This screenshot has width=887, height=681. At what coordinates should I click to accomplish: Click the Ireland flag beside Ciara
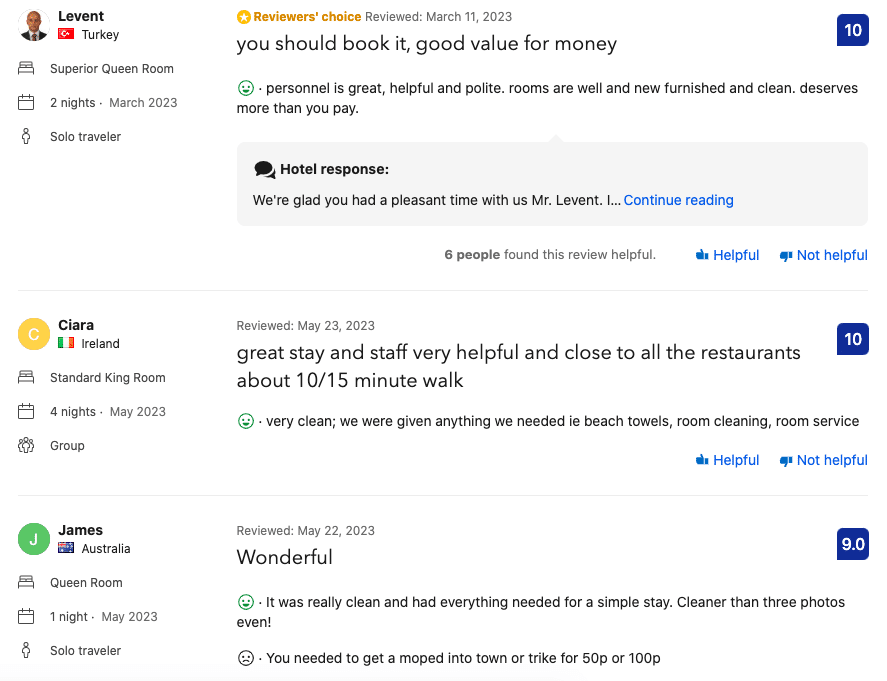[65, 343]
